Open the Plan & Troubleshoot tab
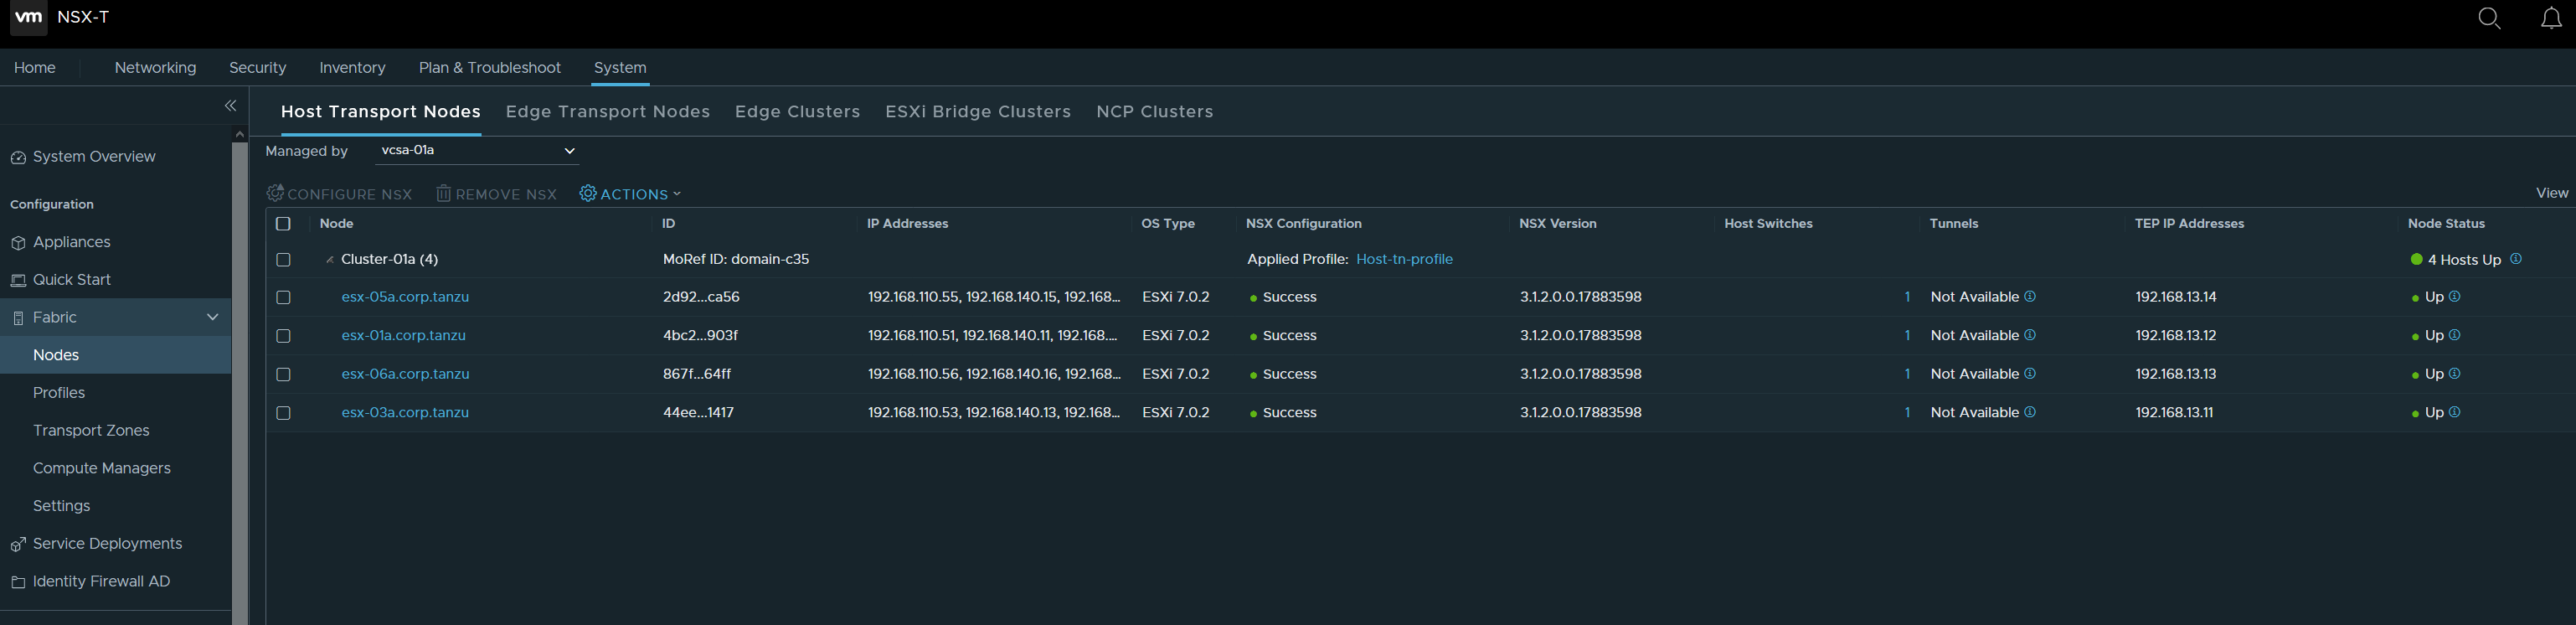This screenshot has width=2576, height=625. 489,68
